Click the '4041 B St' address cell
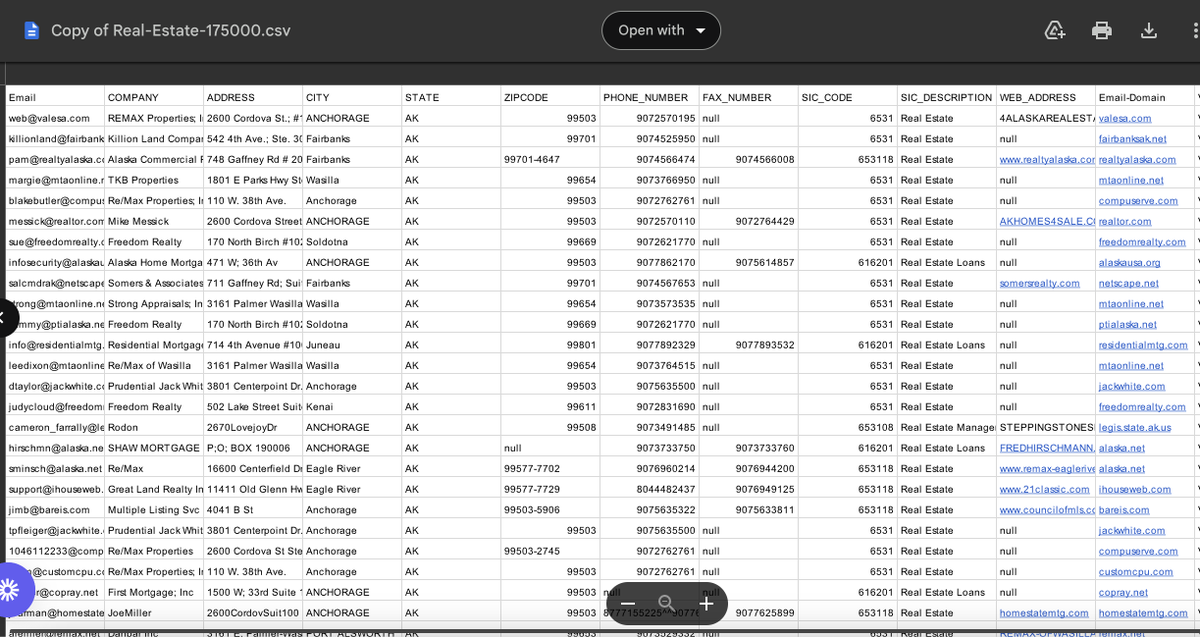Viewport: 1200px width, 637px height. tap(253, 510)
